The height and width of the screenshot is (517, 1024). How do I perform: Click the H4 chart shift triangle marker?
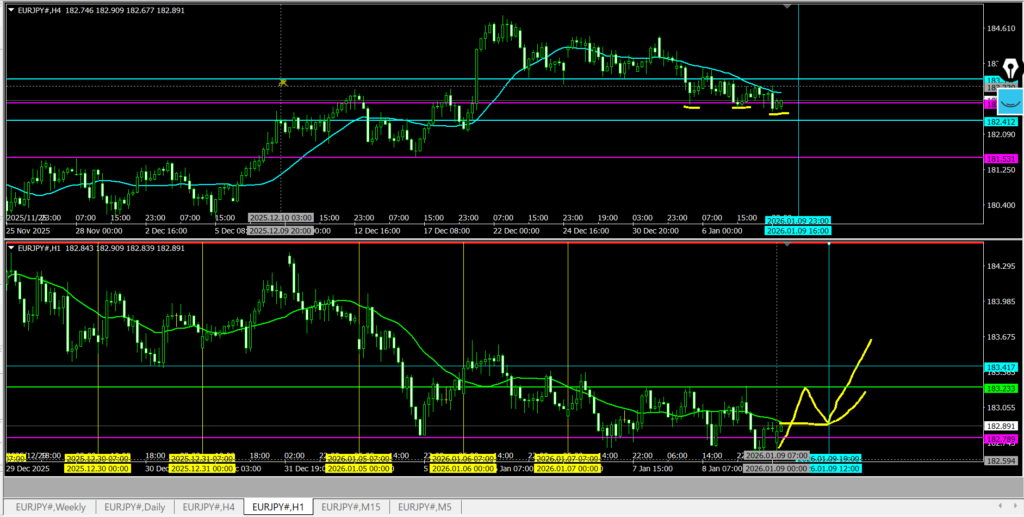click(x=789, y=7)
